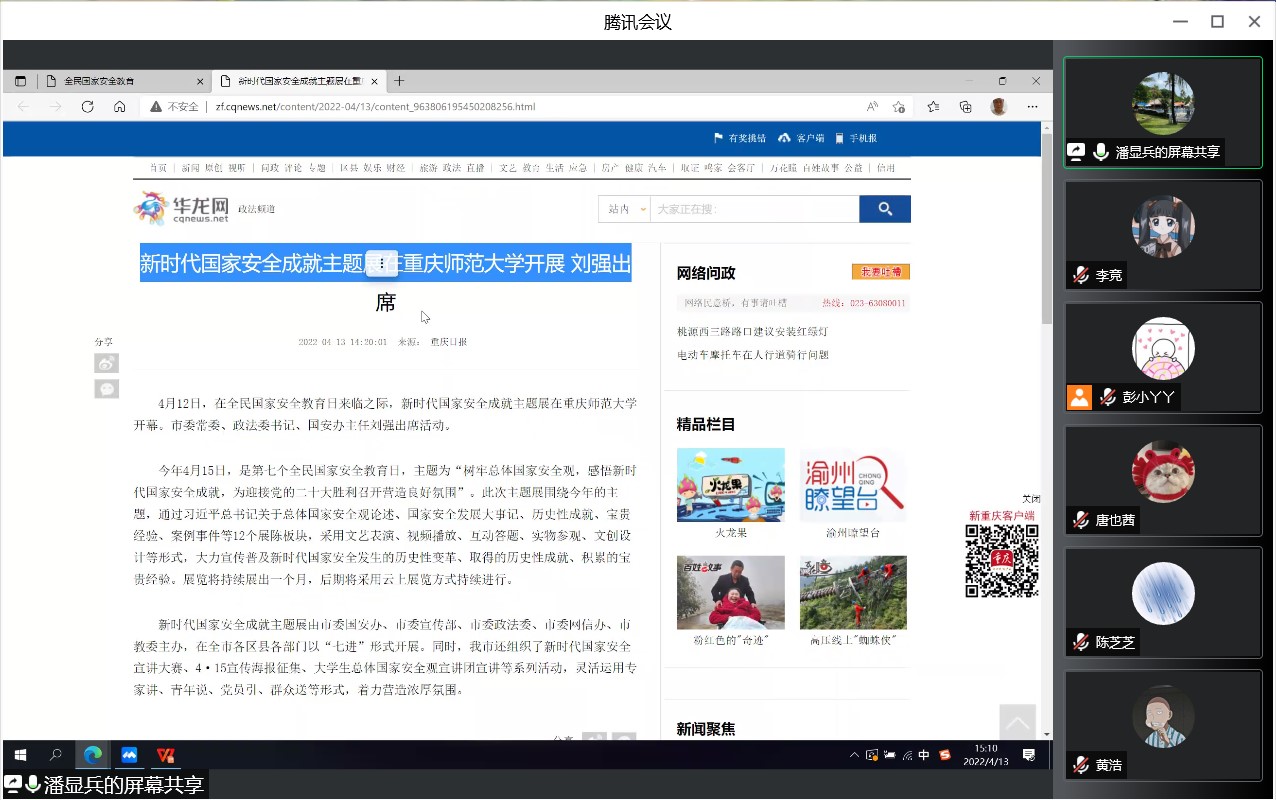
Task: Open the 桃源西三路路口建议安装红绿灯 link
Action: (752, 331)
